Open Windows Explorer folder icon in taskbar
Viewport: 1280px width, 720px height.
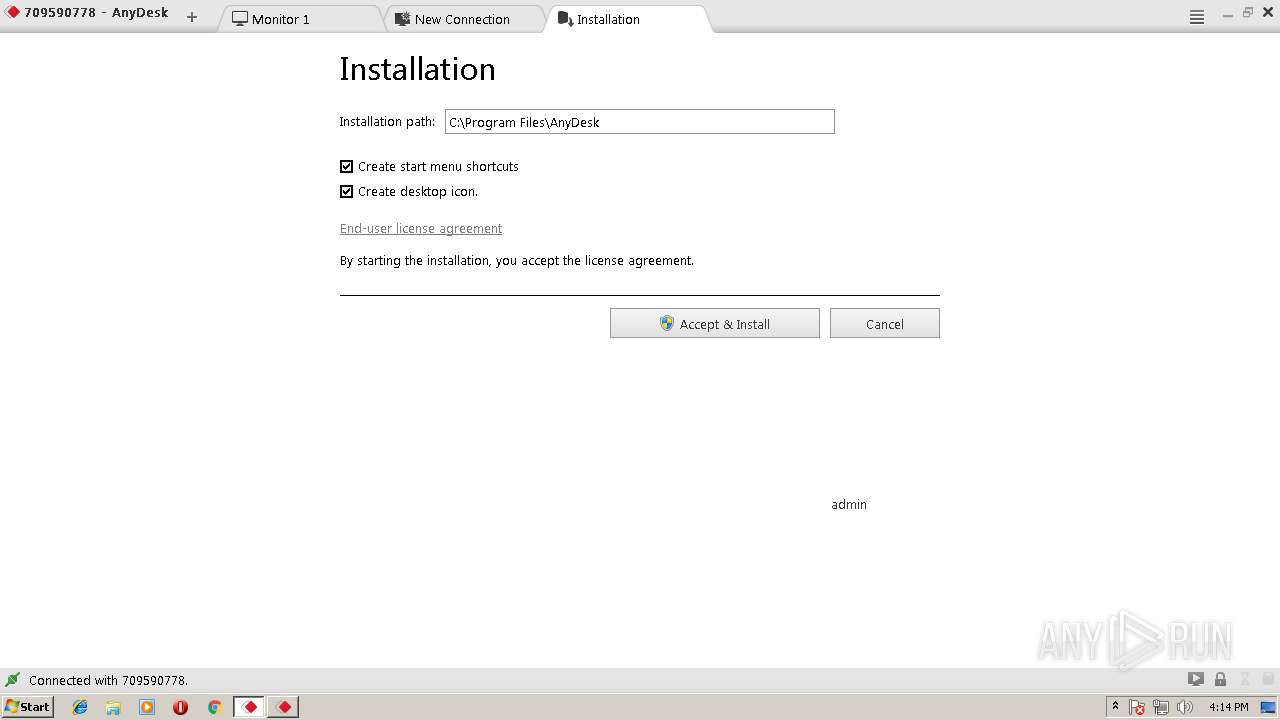pyautogui.click(x=113, y=707)
